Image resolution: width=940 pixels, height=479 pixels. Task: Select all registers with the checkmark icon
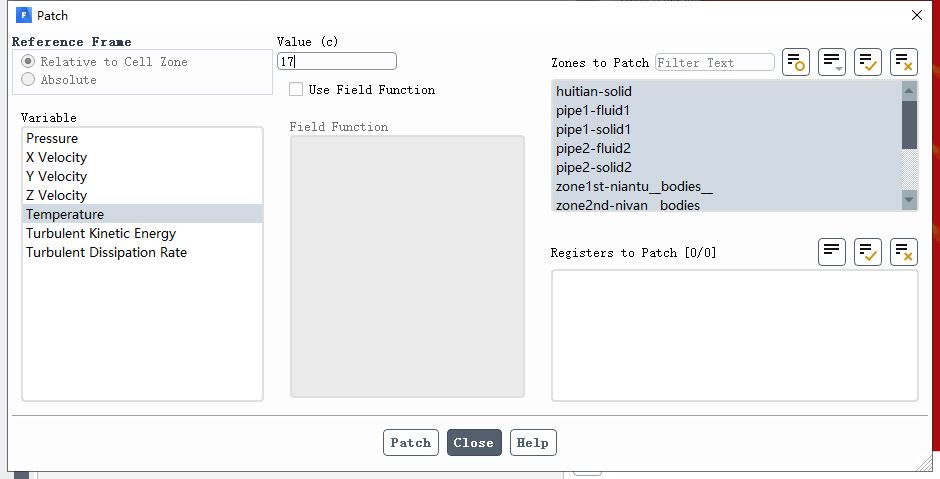(868, 252)
